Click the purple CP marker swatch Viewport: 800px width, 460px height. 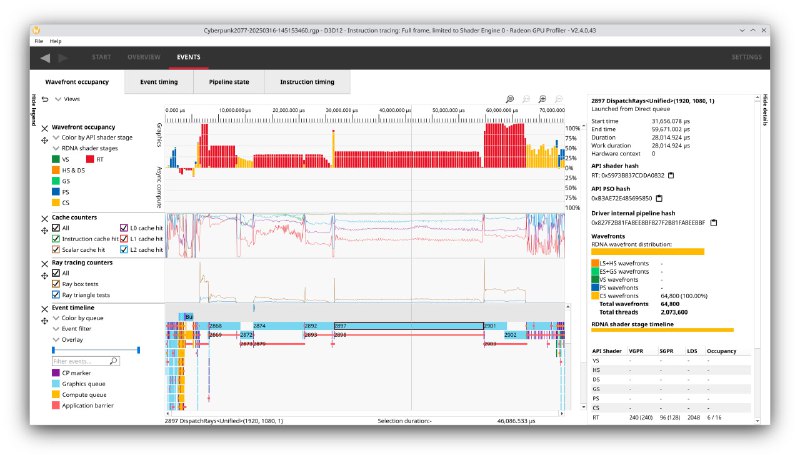coord(56,373)
